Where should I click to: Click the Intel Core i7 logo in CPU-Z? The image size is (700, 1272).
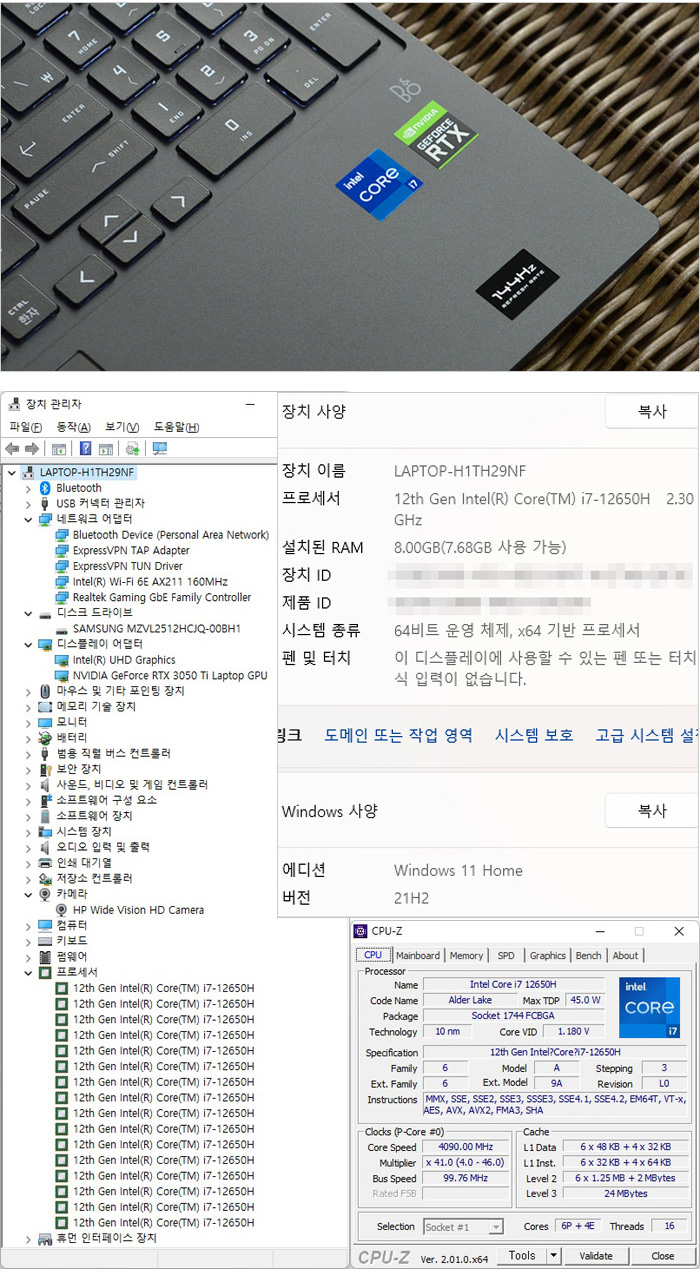(649, 1007)
